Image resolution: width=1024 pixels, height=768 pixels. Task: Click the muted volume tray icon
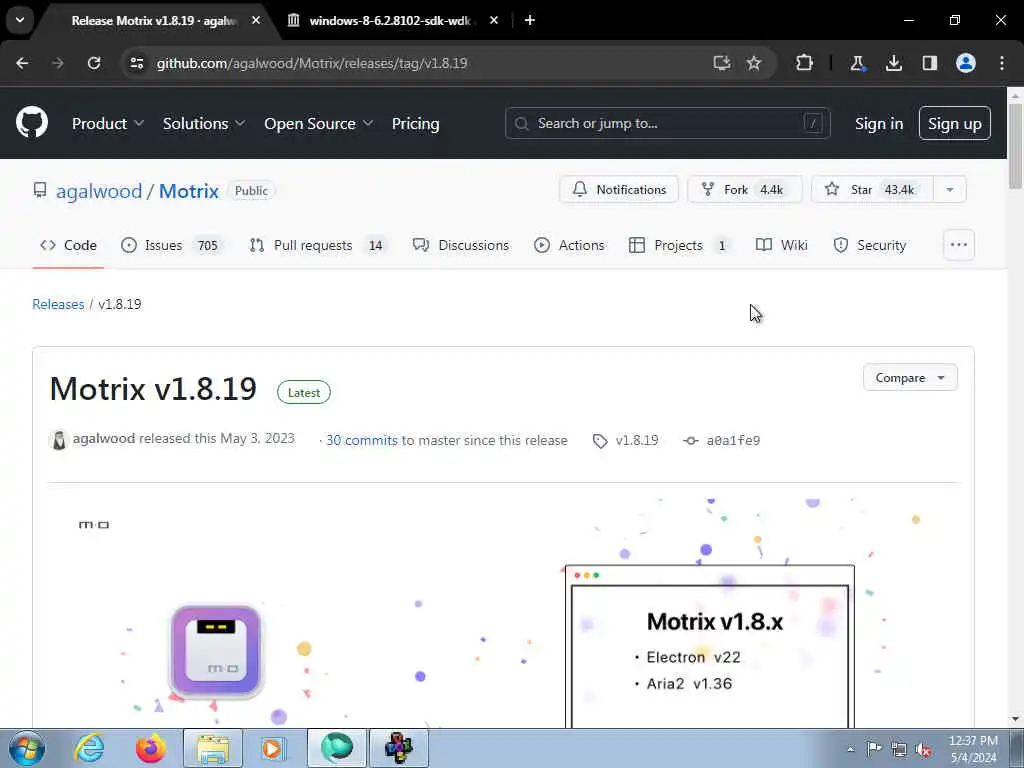(923, 749)
